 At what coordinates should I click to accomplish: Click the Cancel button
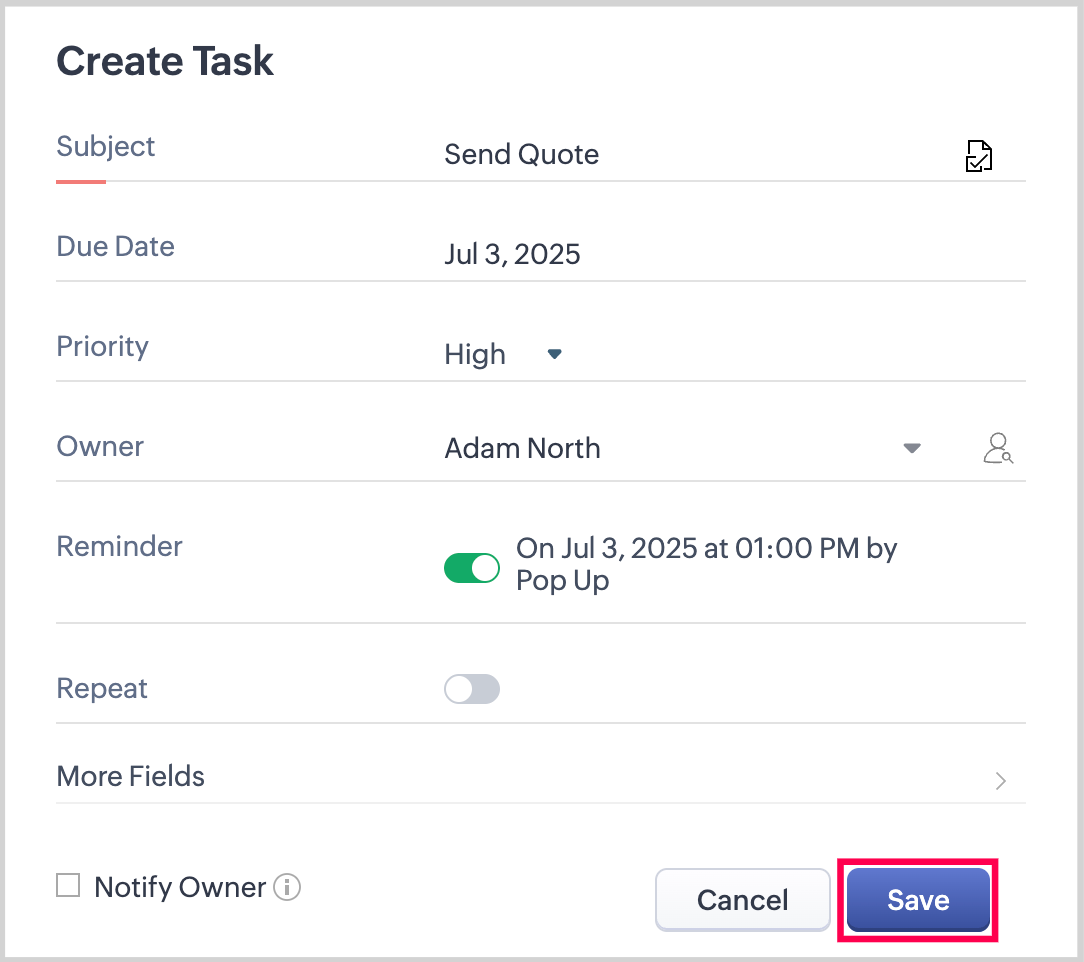pyautogui.click(x=742, y=900)
